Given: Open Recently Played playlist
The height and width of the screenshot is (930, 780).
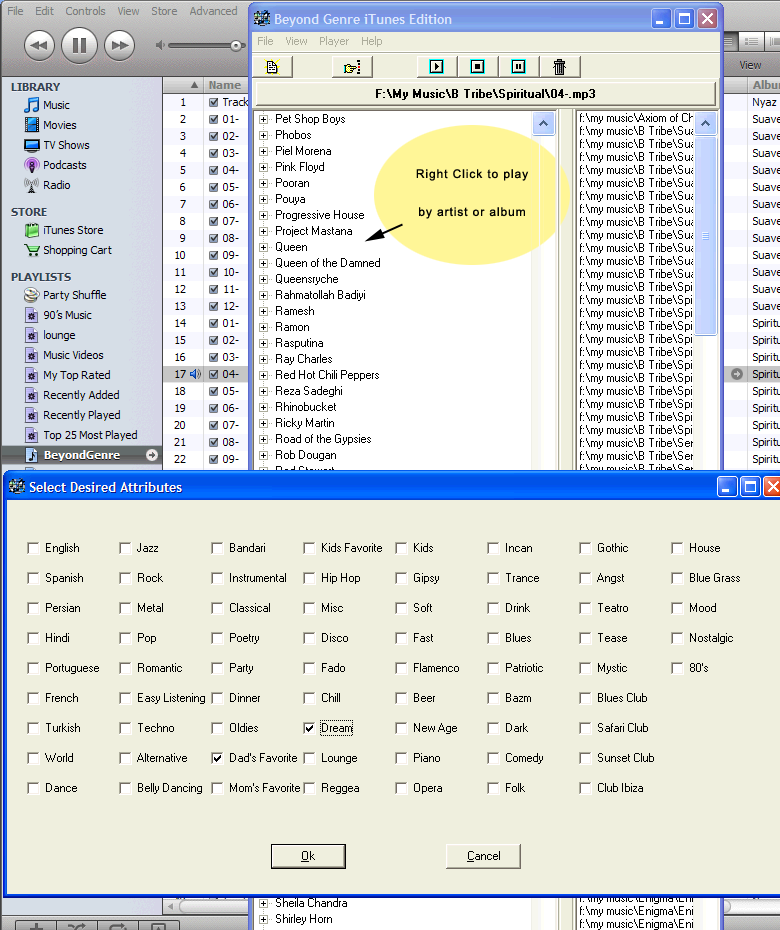Looking at the screenshot, I should point(82,415).
